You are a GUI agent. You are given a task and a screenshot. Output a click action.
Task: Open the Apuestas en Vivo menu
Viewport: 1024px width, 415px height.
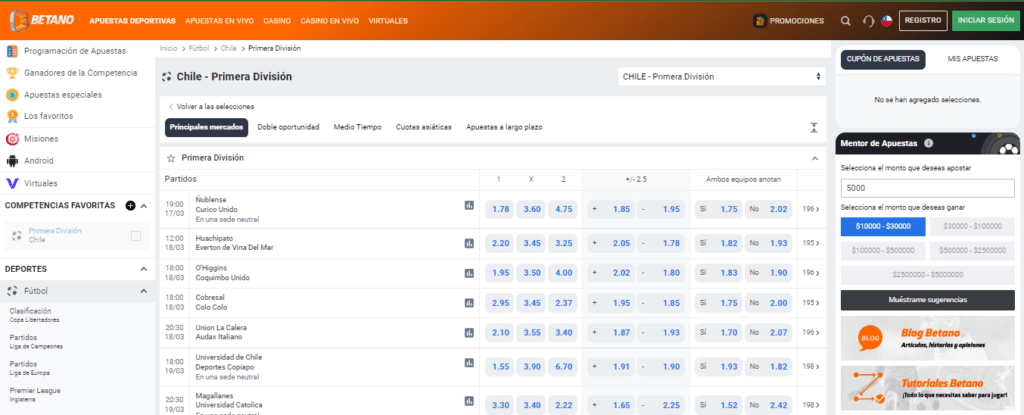point(219,21)
